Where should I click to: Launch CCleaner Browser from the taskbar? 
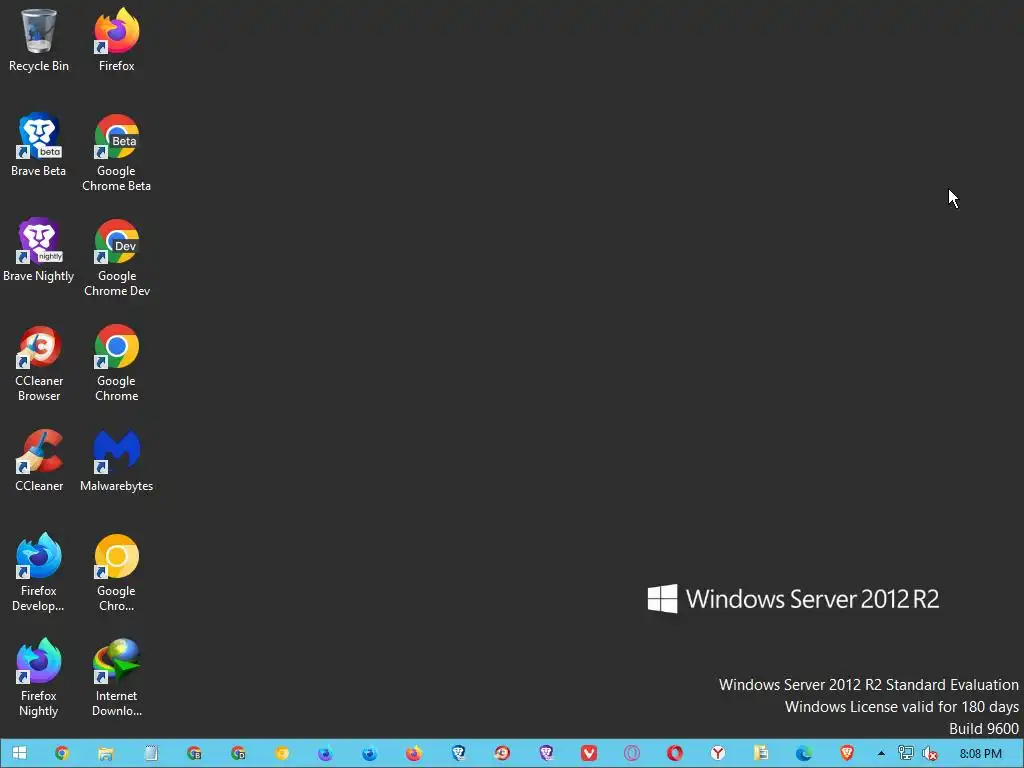[x=502, y=754]
